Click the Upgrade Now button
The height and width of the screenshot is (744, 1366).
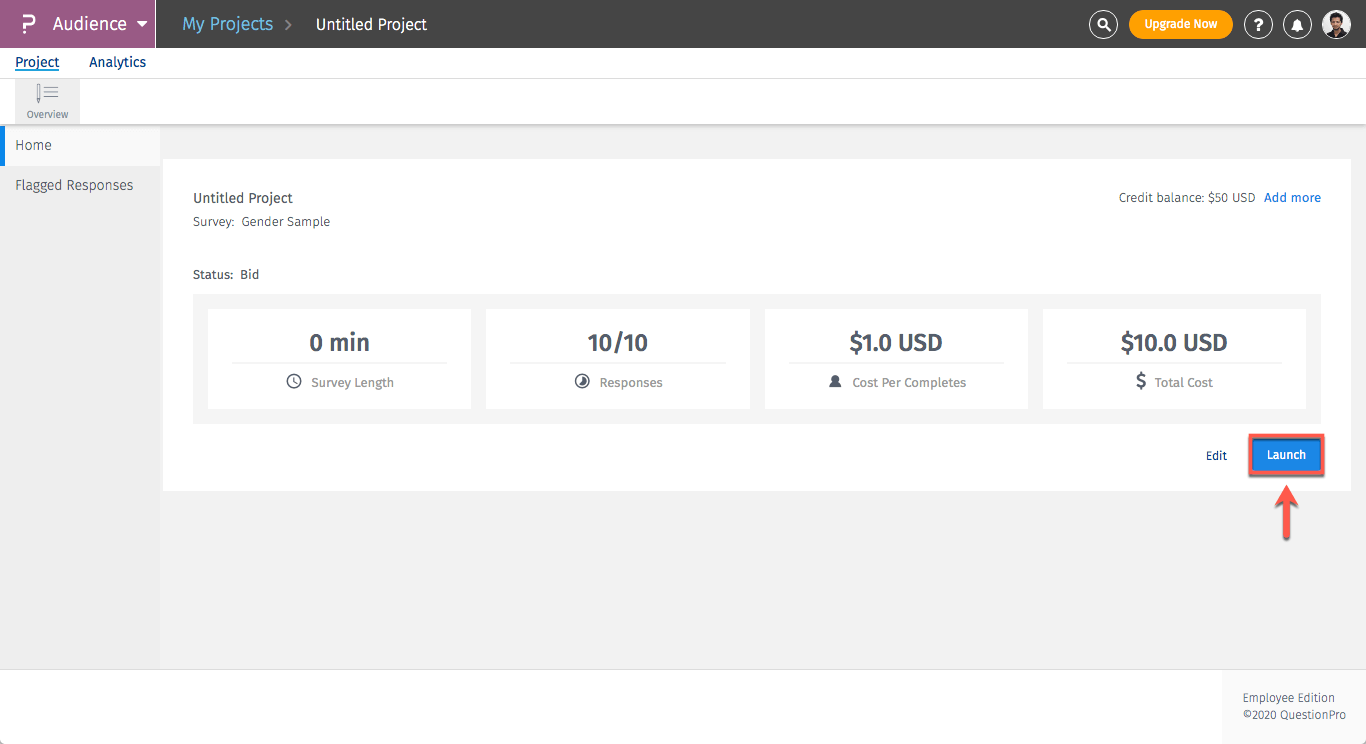(1180, 24)
